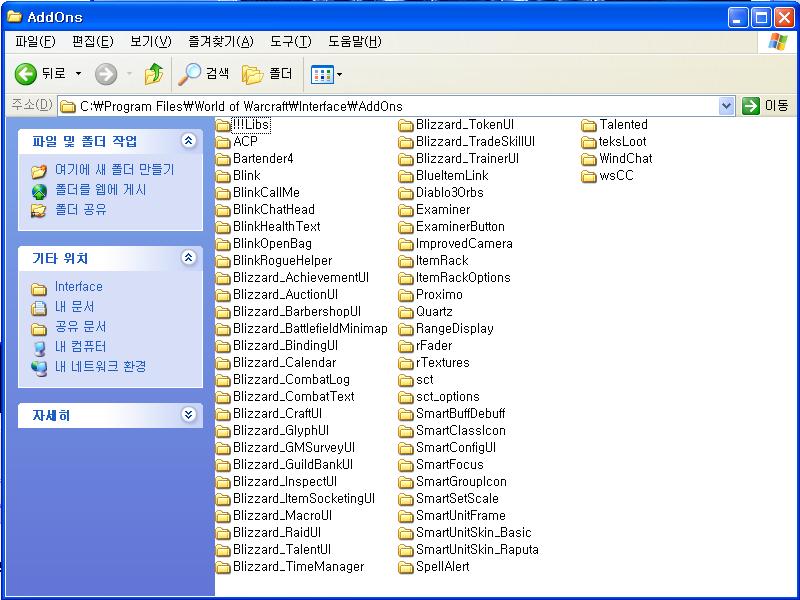Screen dimensions: 800x600
Task: Click the 폴더를 웹에 게시 link
Action: coord(101,190)
